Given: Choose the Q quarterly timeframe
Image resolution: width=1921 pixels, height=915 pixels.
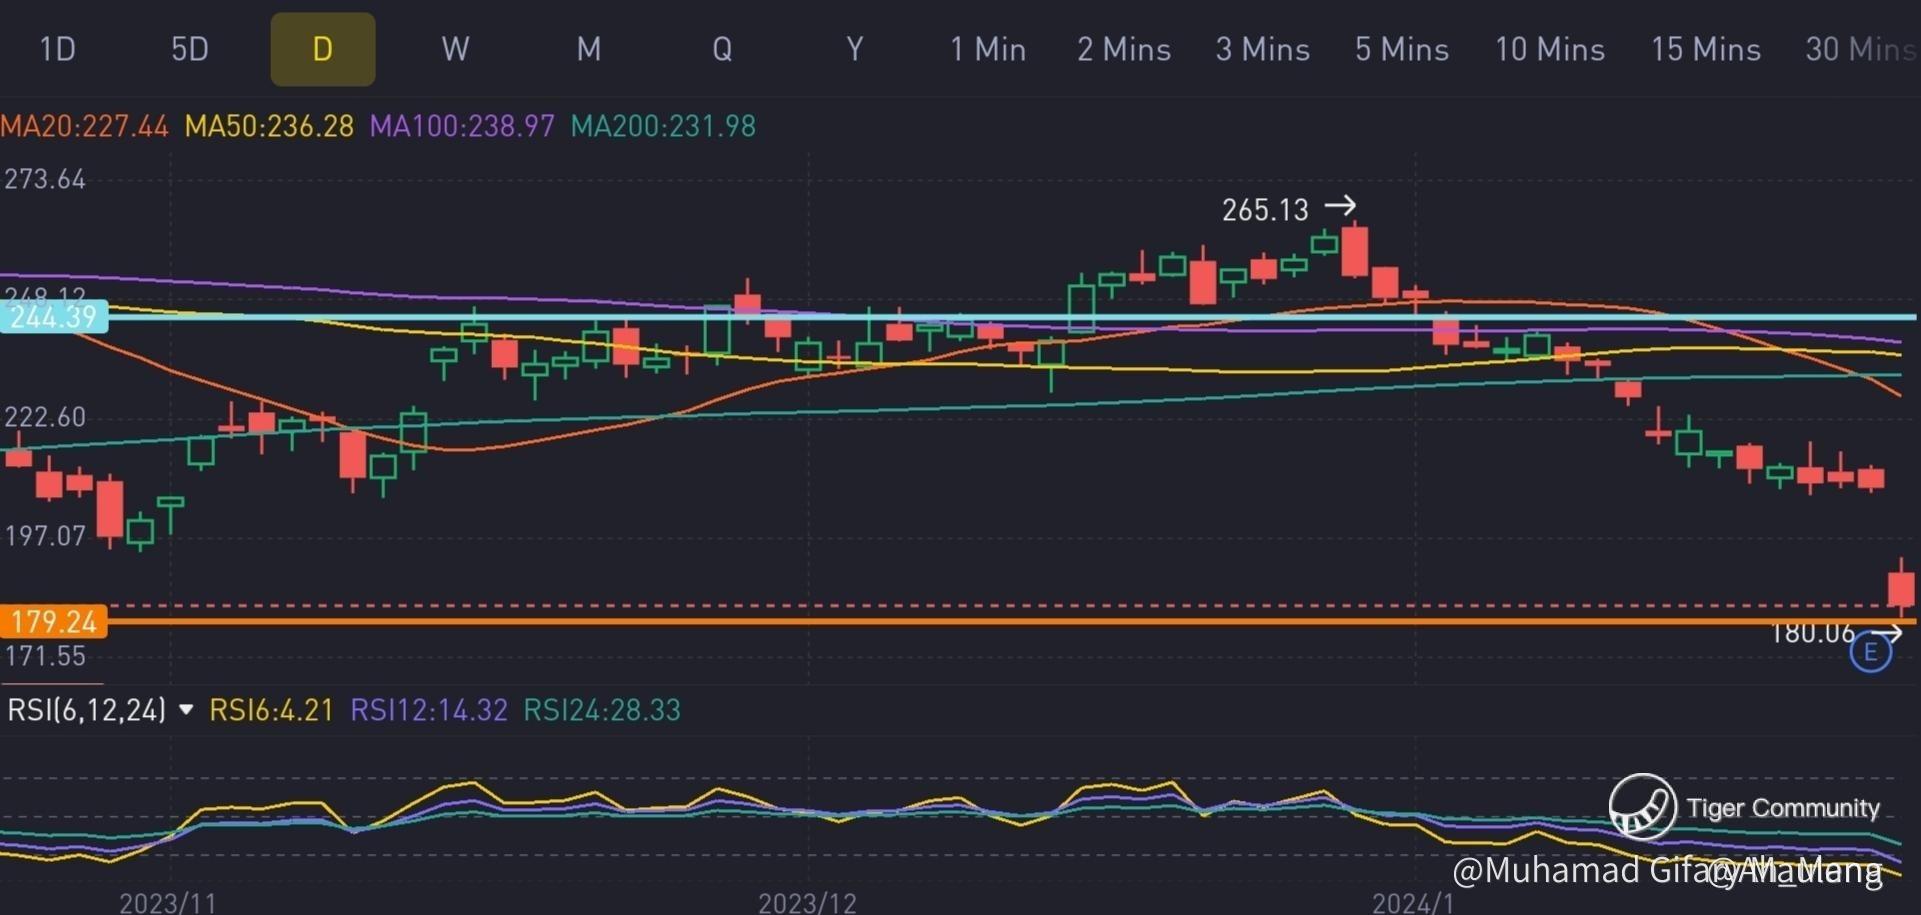Looking at the screenshot, I should (x=721, y=49).
